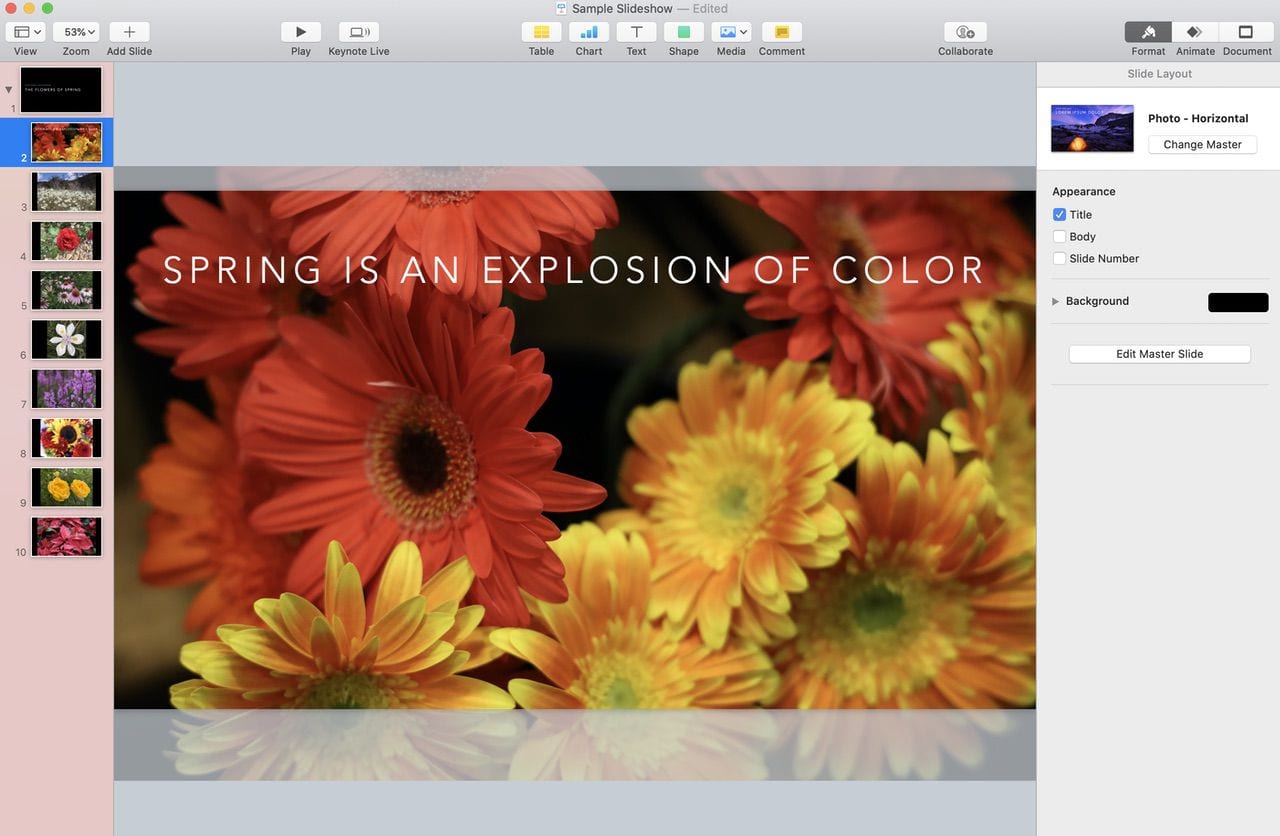1280x836 pixels.
Task: Open Keynote Live broadcast icon
Action: pyautogui.click(x=358, y=32)
